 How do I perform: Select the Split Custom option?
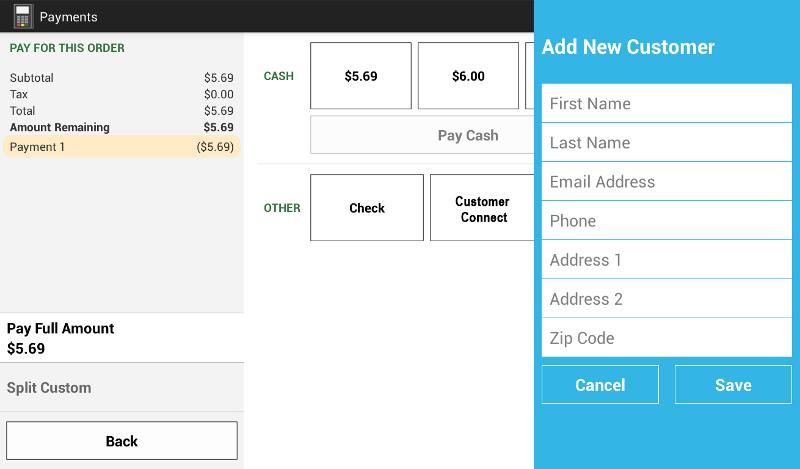pos(122,387)
